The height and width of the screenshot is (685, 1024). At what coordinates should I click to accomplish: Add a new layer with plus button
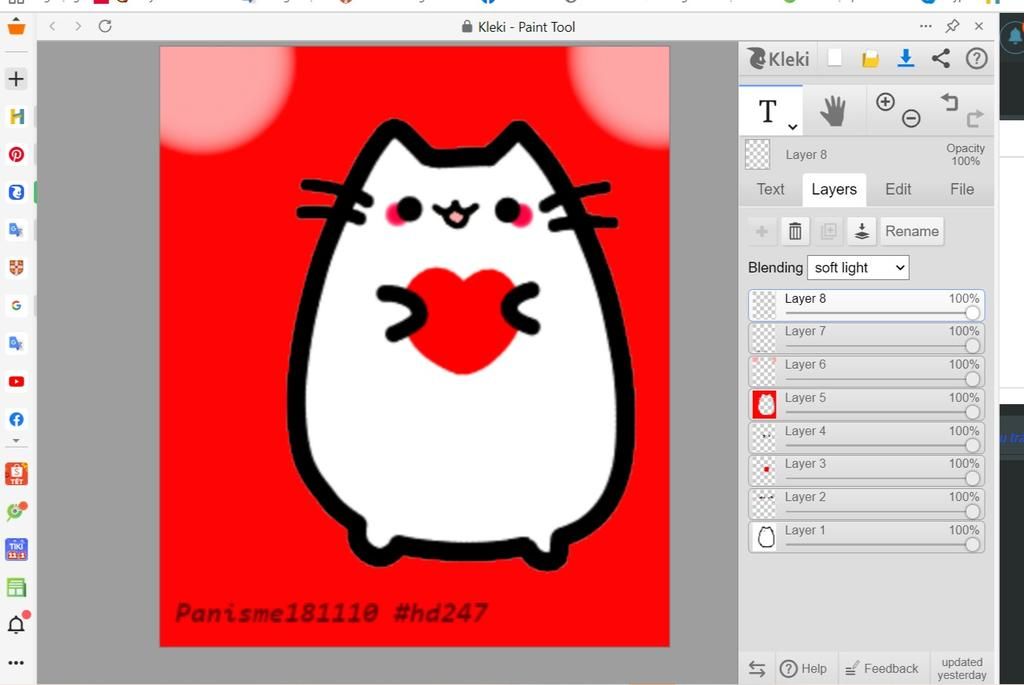(x=761, y=231)
